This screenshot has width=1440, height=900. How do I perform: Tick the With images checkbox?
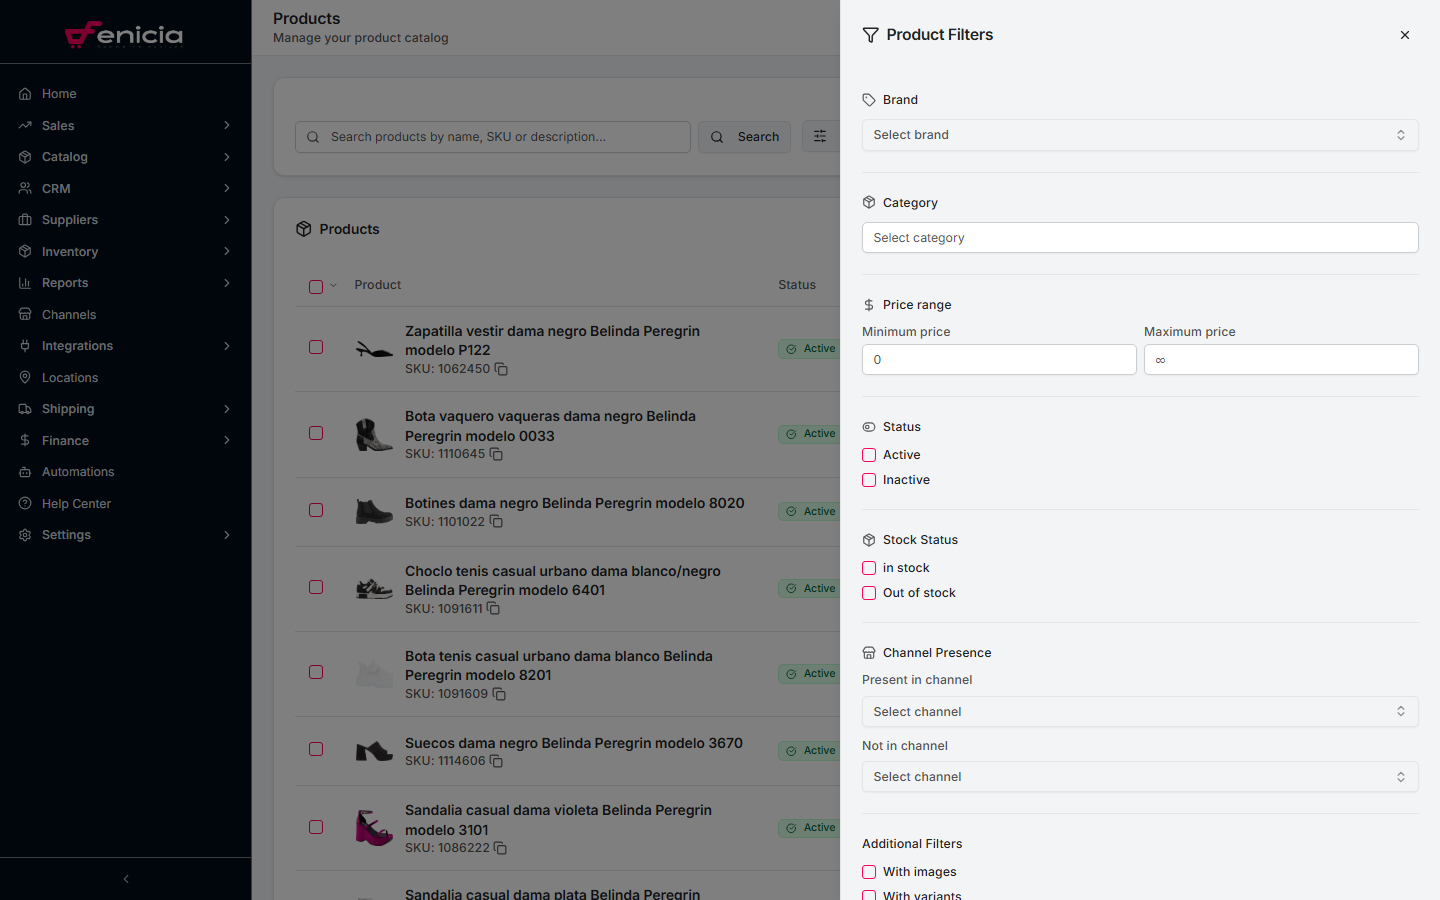point(869,872)
